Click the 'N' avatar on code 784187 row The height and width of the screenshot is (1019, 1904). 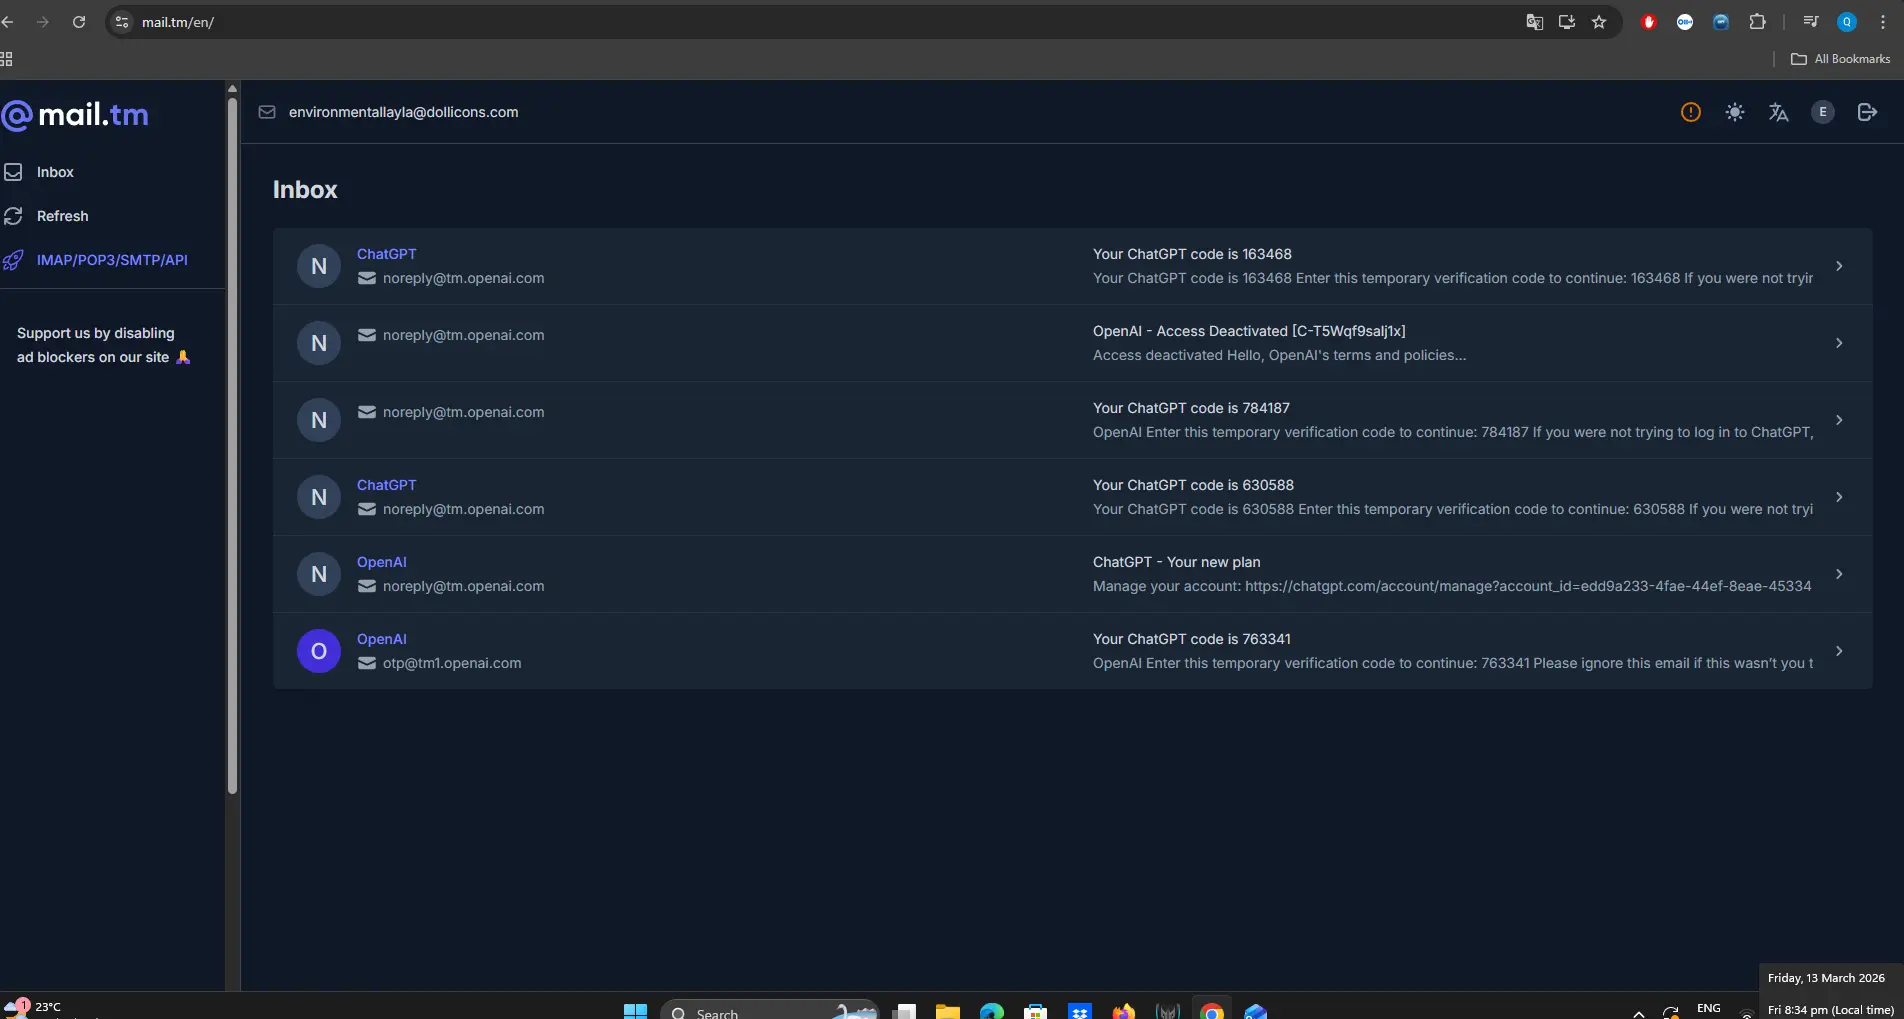point(319,420)
